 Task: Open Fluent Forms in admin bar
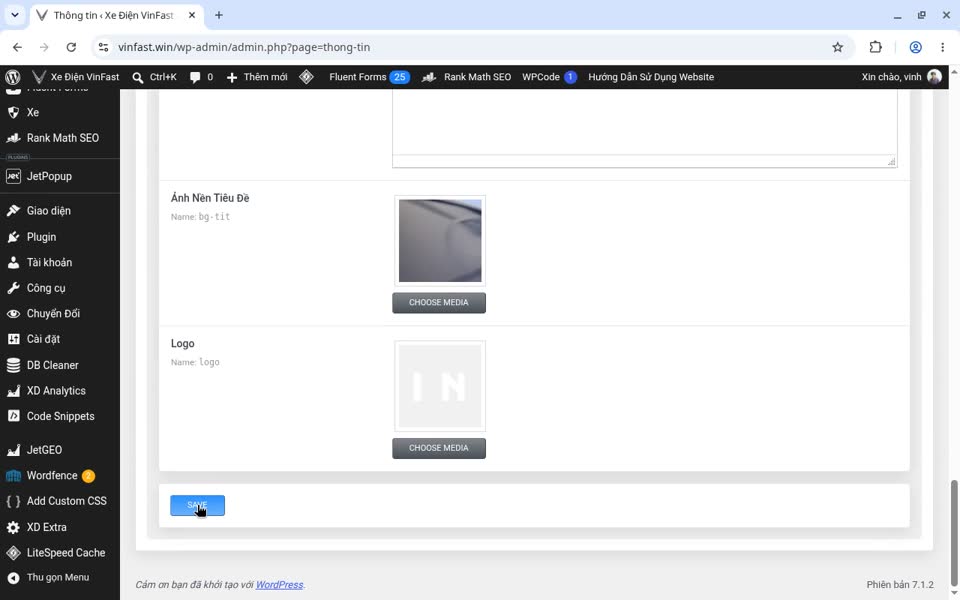click(368, 77)
